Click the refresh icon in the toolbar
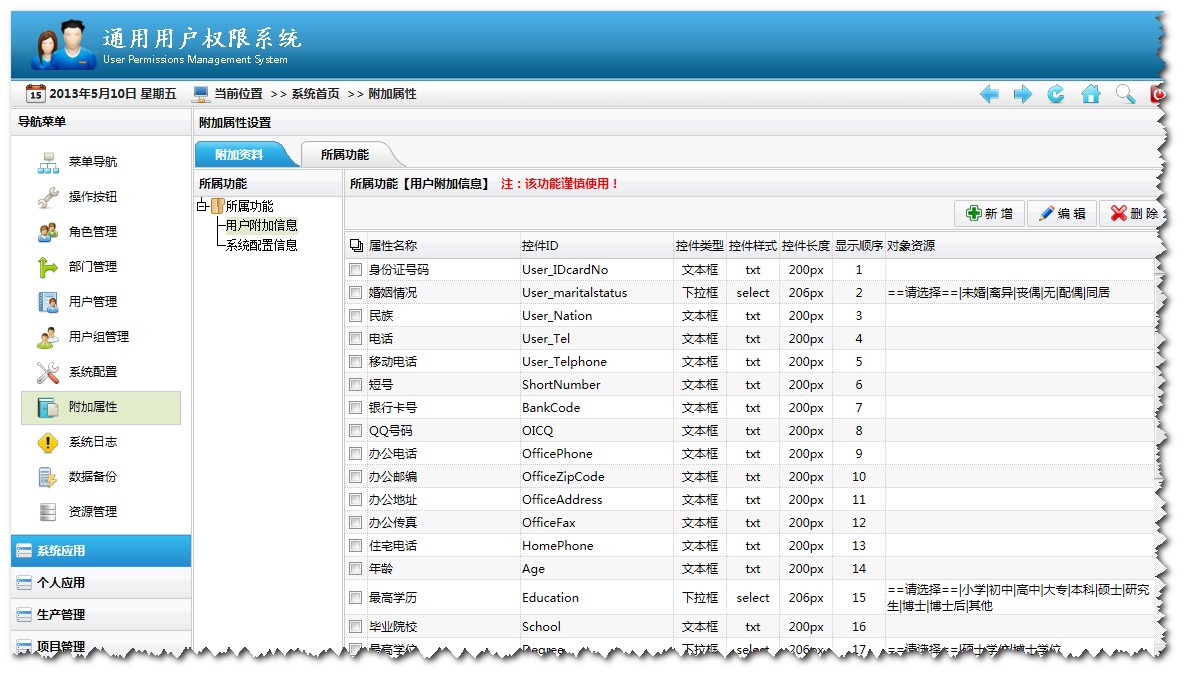The width and height of the screenshot is (1185, 676). click(x=1057, y=94)
